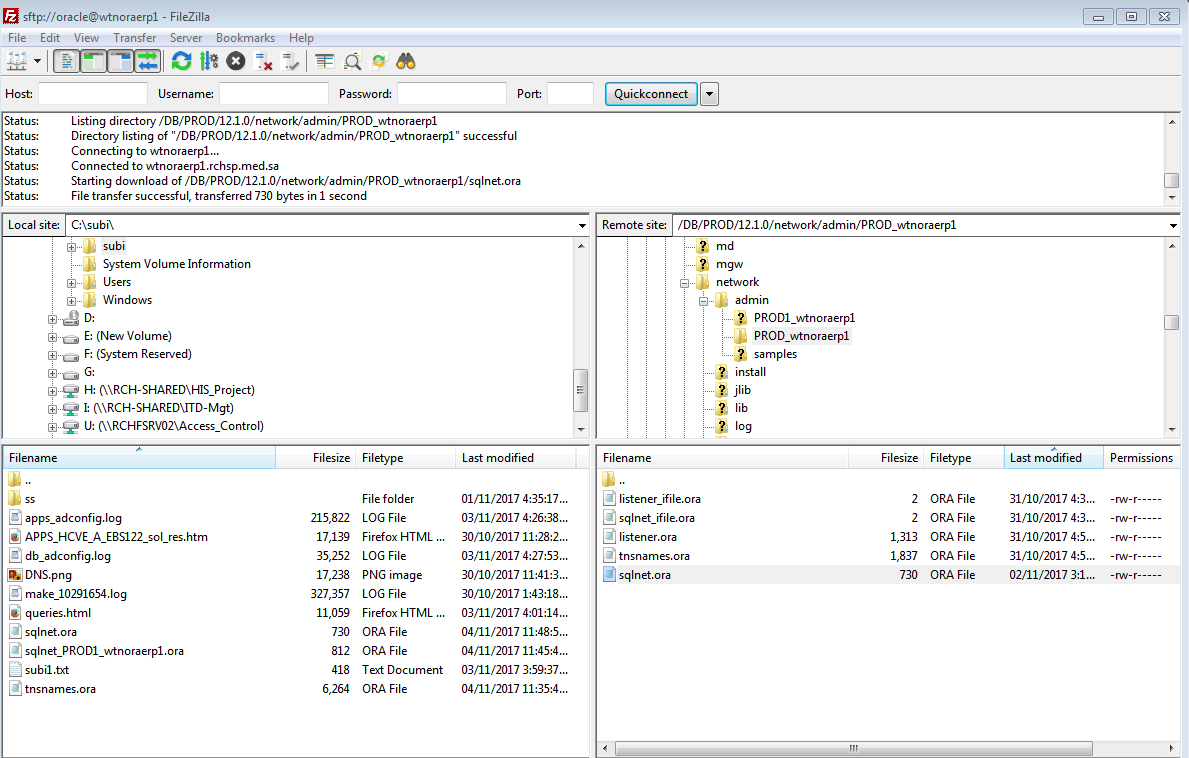Expand the Windows folder in local tree
The width and height of the screenshot is (1189, 758).
click(x=72, y=300)
